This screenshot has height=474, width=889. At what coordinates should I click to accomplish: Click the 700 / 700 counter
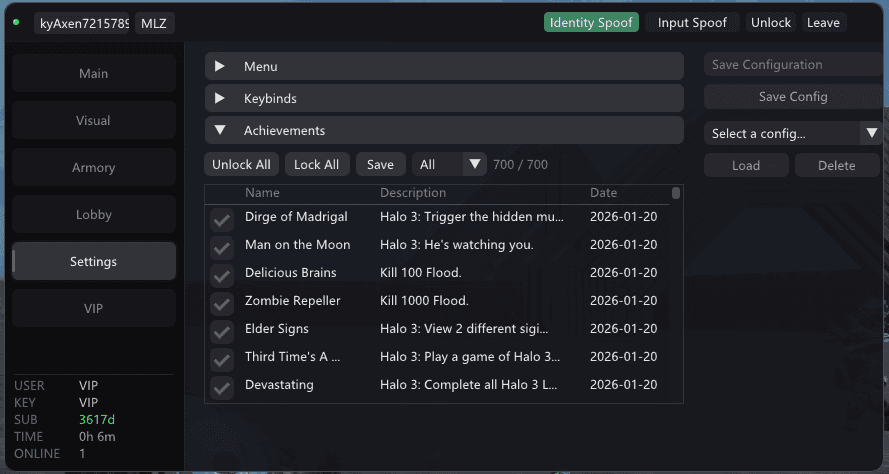pyautogui.click(x=520, y=164)
